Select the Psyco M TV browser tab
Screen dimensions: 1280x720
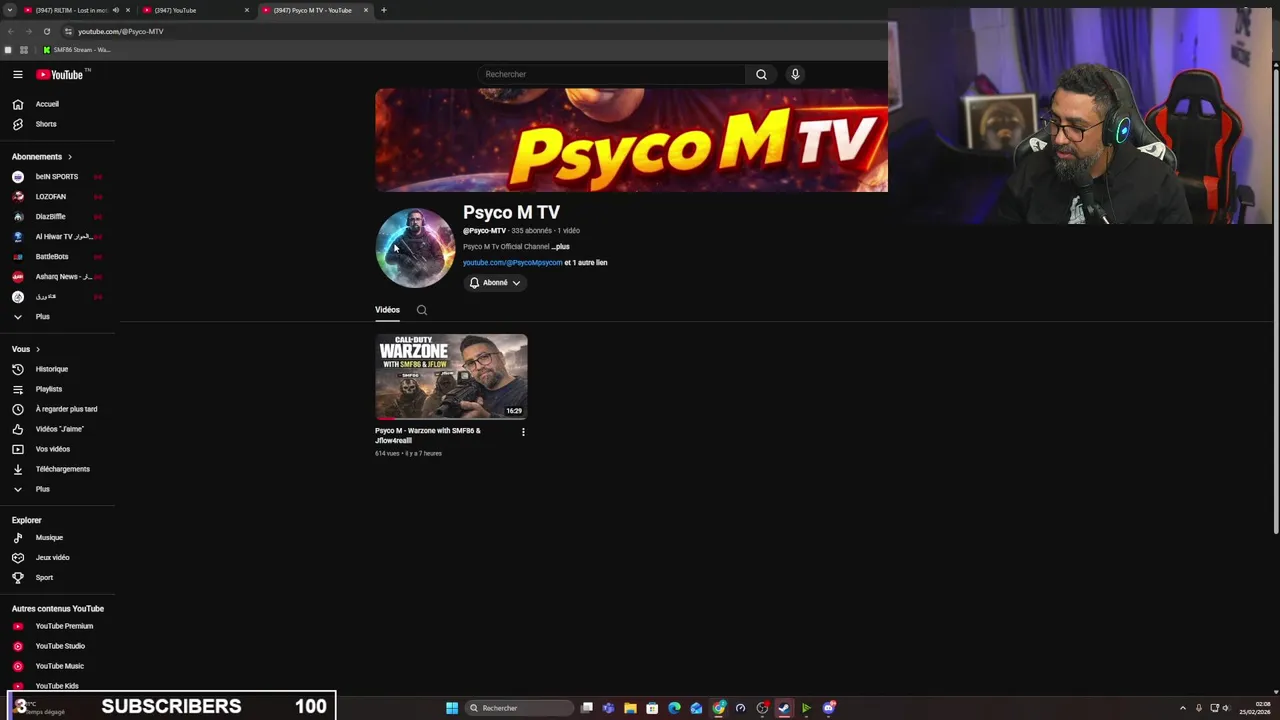coord(313,10)
